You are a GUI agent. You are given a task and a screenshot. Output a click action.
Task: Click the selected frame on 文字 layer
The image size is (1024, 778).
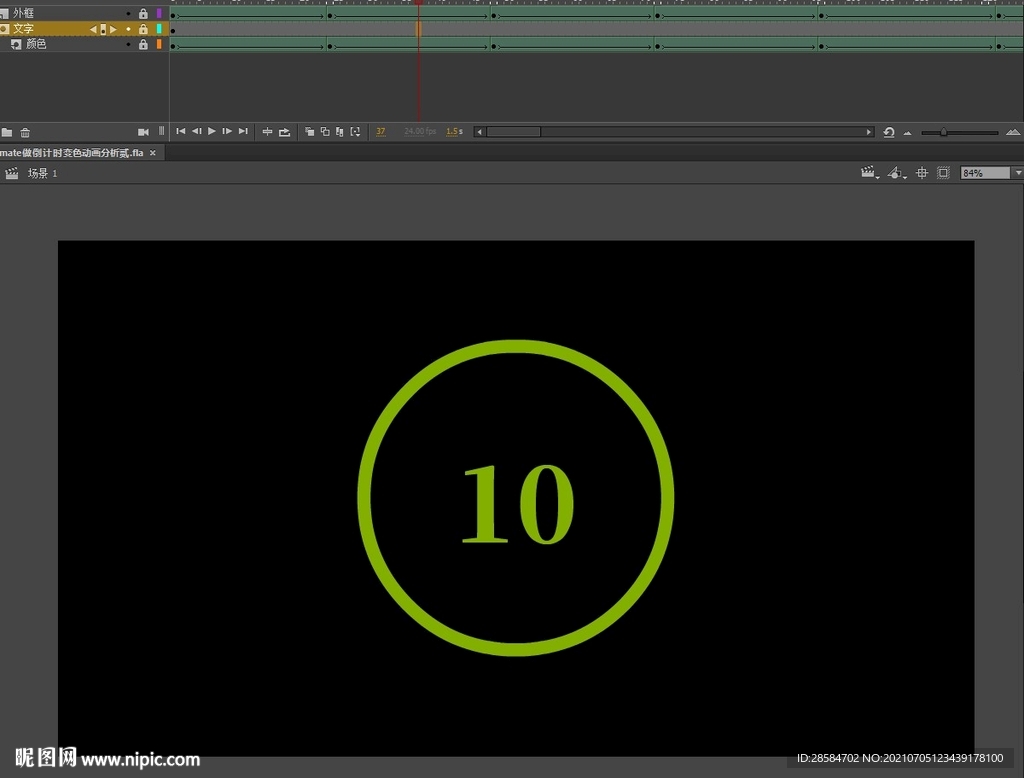click(x=419, y=29)
